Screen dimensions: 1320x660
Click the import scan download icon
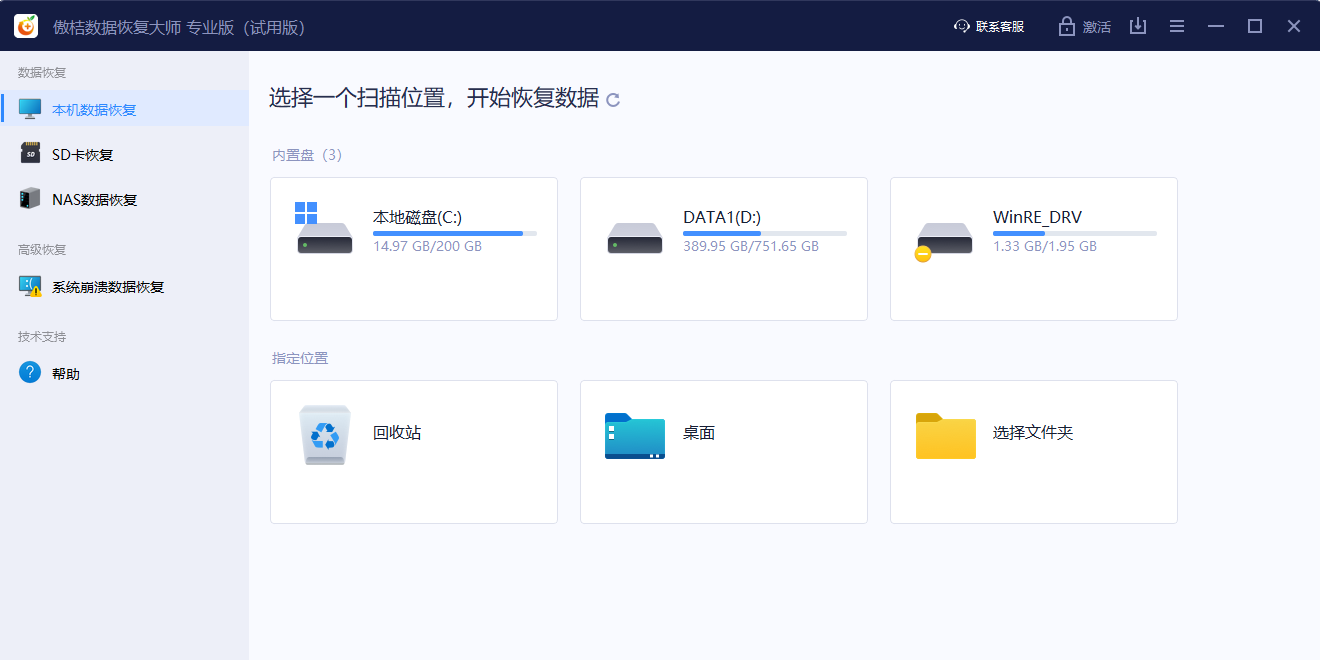coord(1138,26)
